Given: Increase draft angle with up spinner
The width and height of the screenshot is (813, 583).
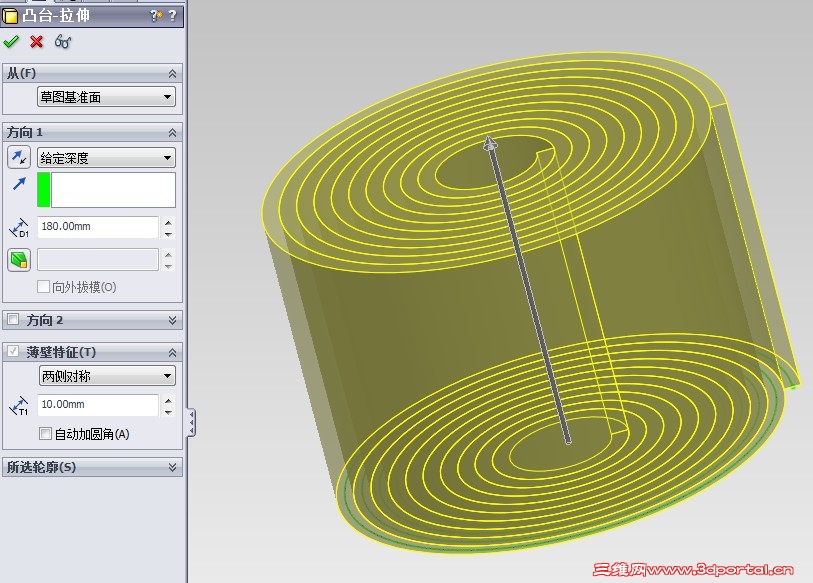Looking at the screenshot, I should tap(168, 255).
